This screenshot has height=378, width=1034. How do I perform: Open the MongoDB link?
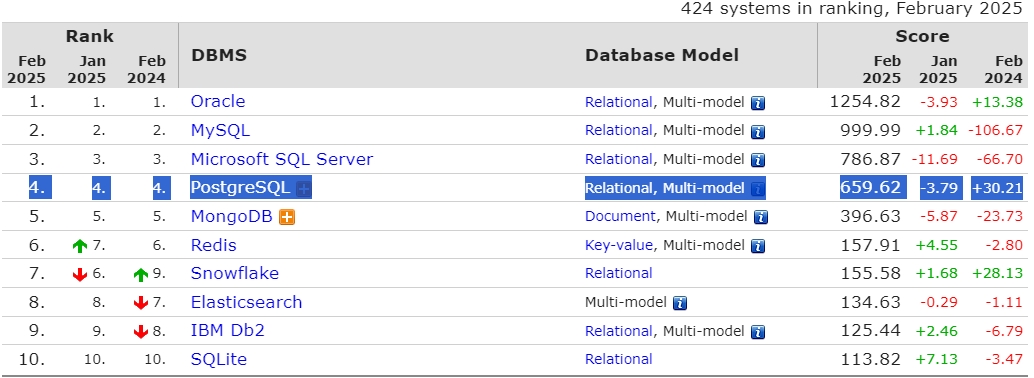pyautogui.click(x=231, y=216)
